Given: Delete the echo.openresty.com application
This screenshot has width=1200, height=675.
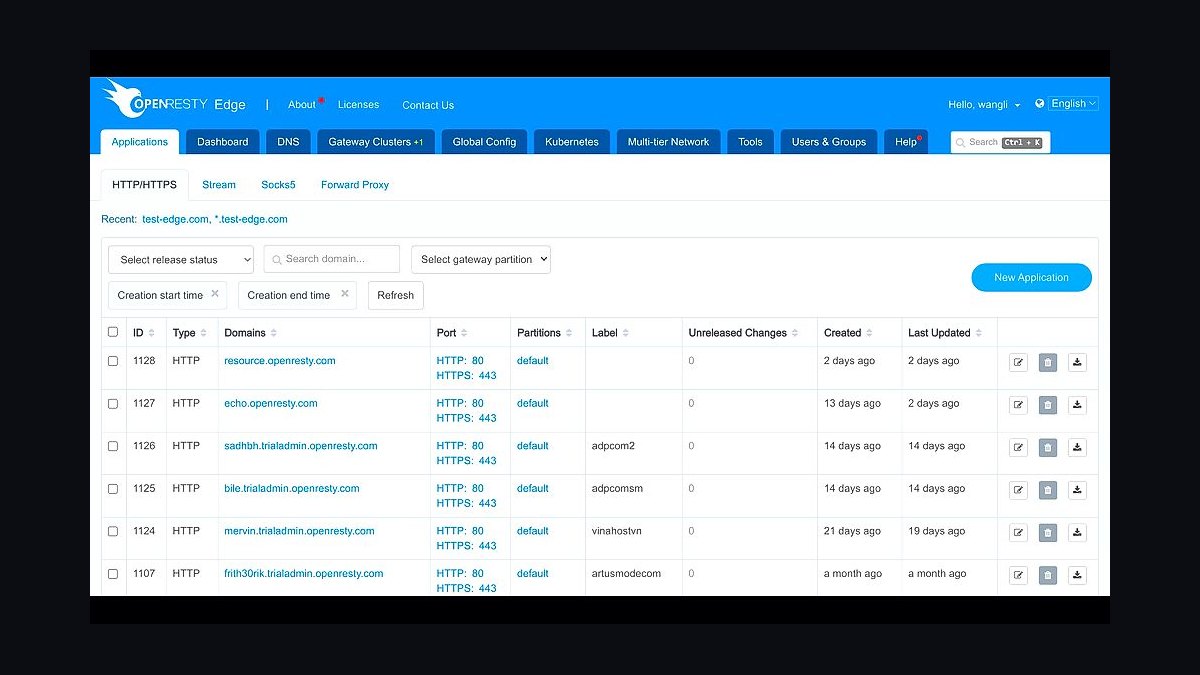Looking at the screenshot, I should click(x=1048, y=405).
